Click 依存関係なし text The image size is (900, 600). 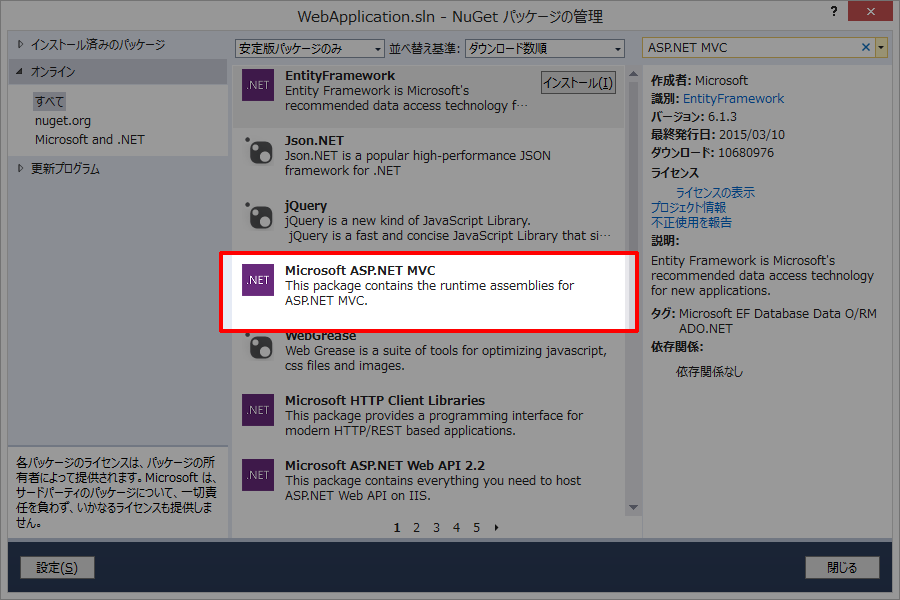coord(709,371)
